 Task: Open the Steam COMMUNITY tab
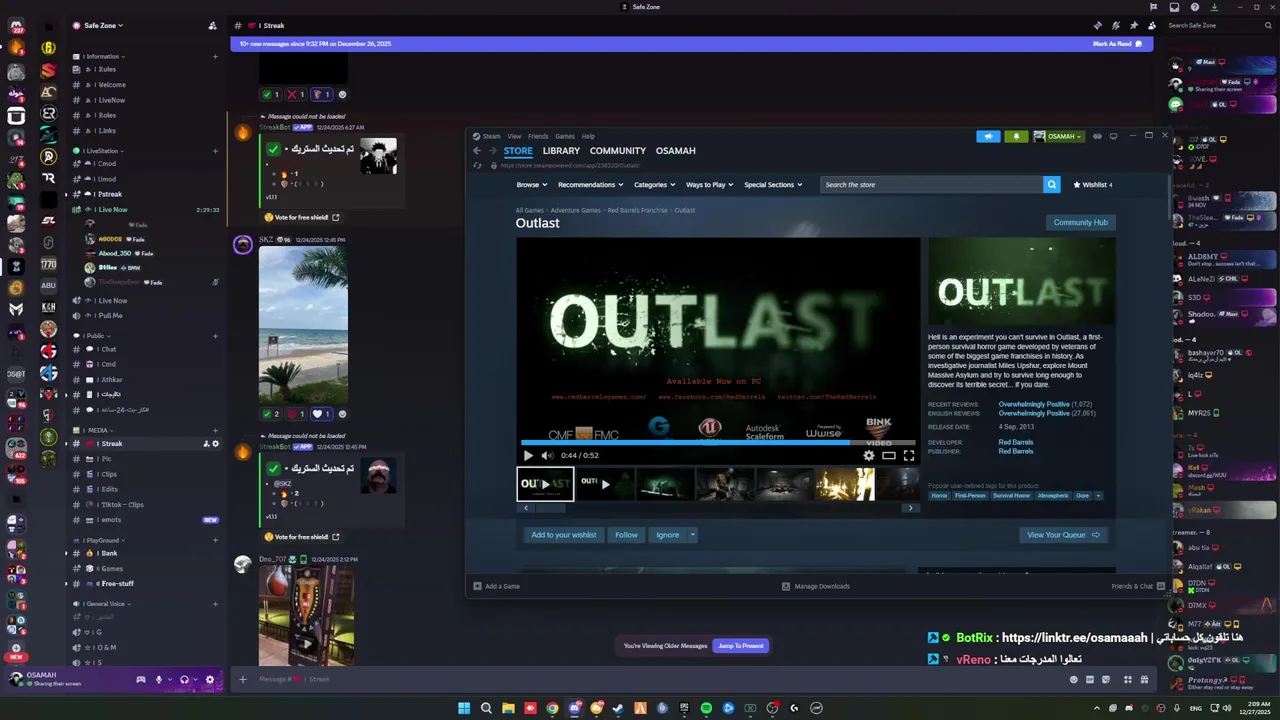(x=617, y=151)
